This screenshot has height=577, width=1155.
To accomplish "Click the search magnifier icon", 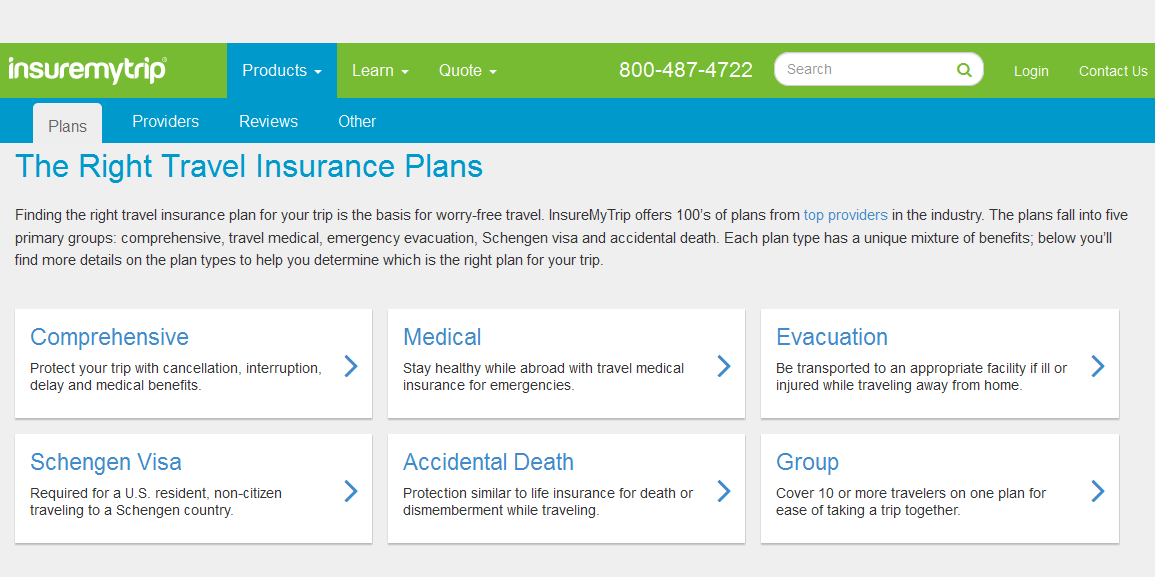I will 964,70.
